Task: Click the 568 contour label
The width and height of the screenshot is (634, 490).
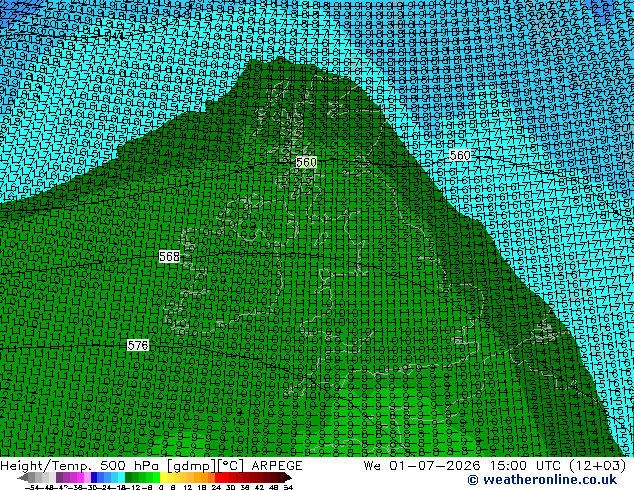Action: tap(169, 256)
